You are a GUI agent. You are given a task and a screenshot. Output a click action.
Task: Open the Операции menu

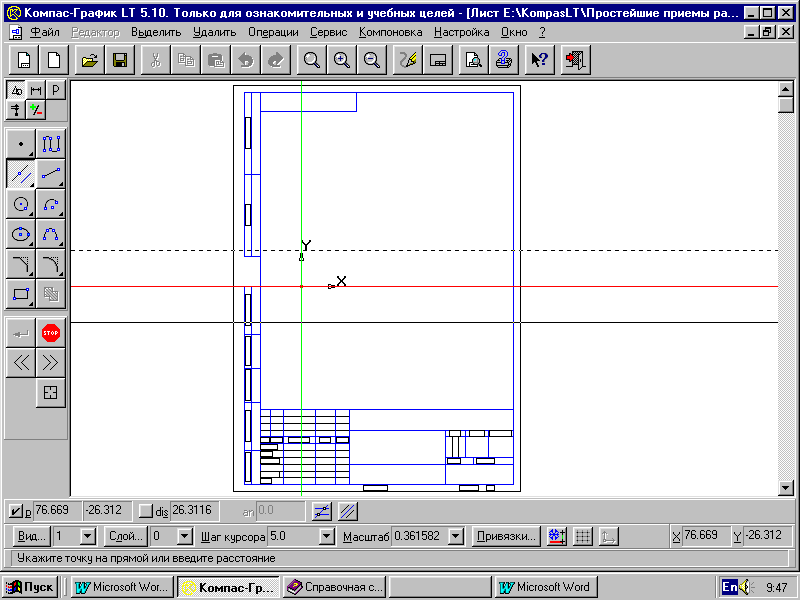(x=273, y=32)
